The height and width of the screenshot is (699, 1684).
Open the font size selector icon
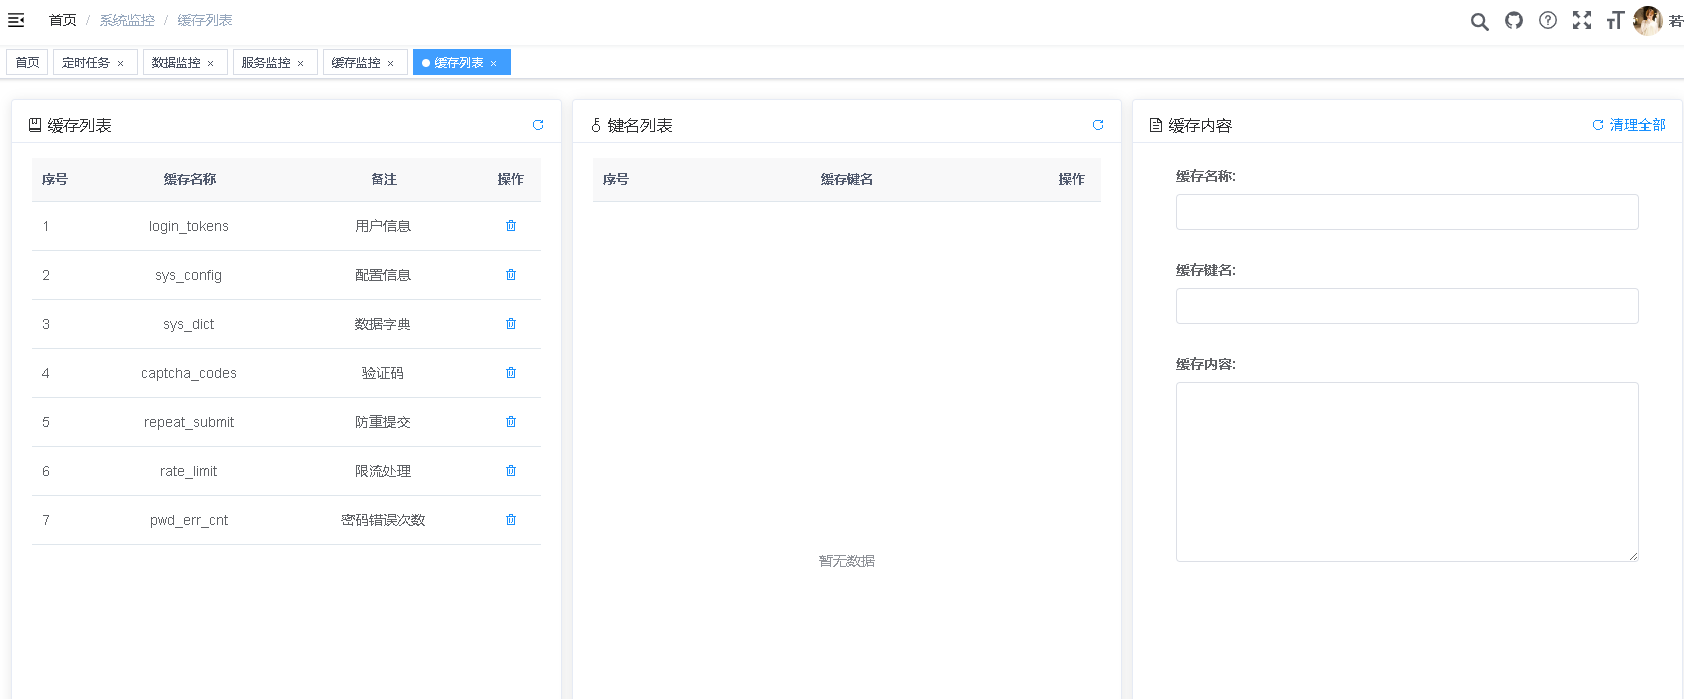1615,20
